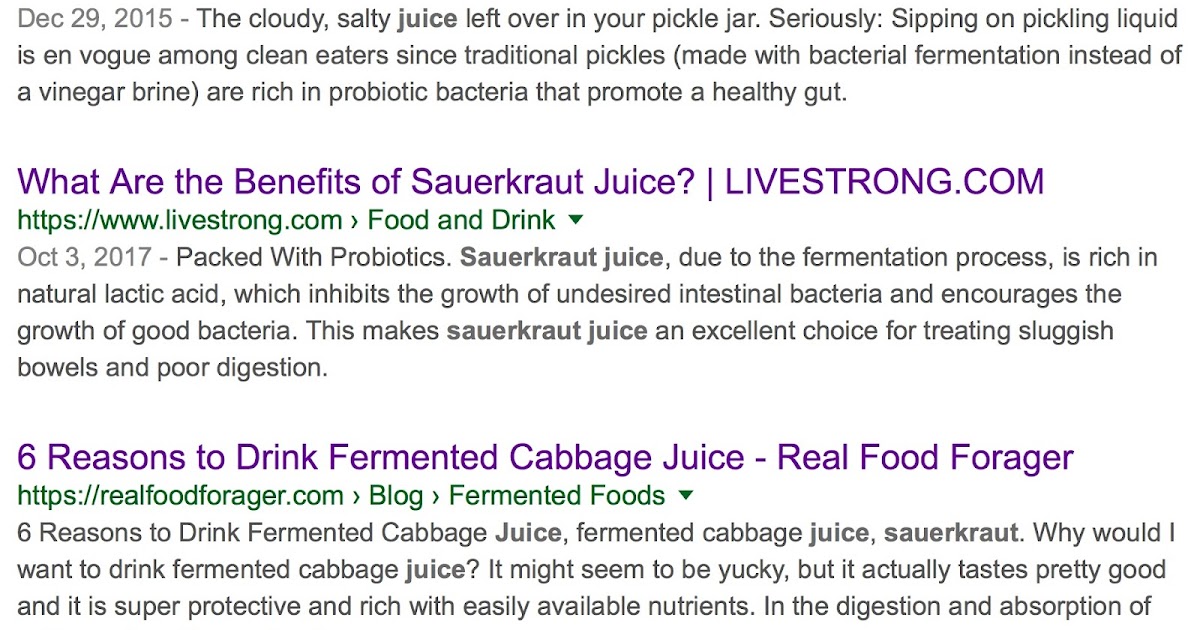Click the https://realfoodforager.com green URL
Viewport: 1200px width, 630px height.
click(x=180, y=495)
